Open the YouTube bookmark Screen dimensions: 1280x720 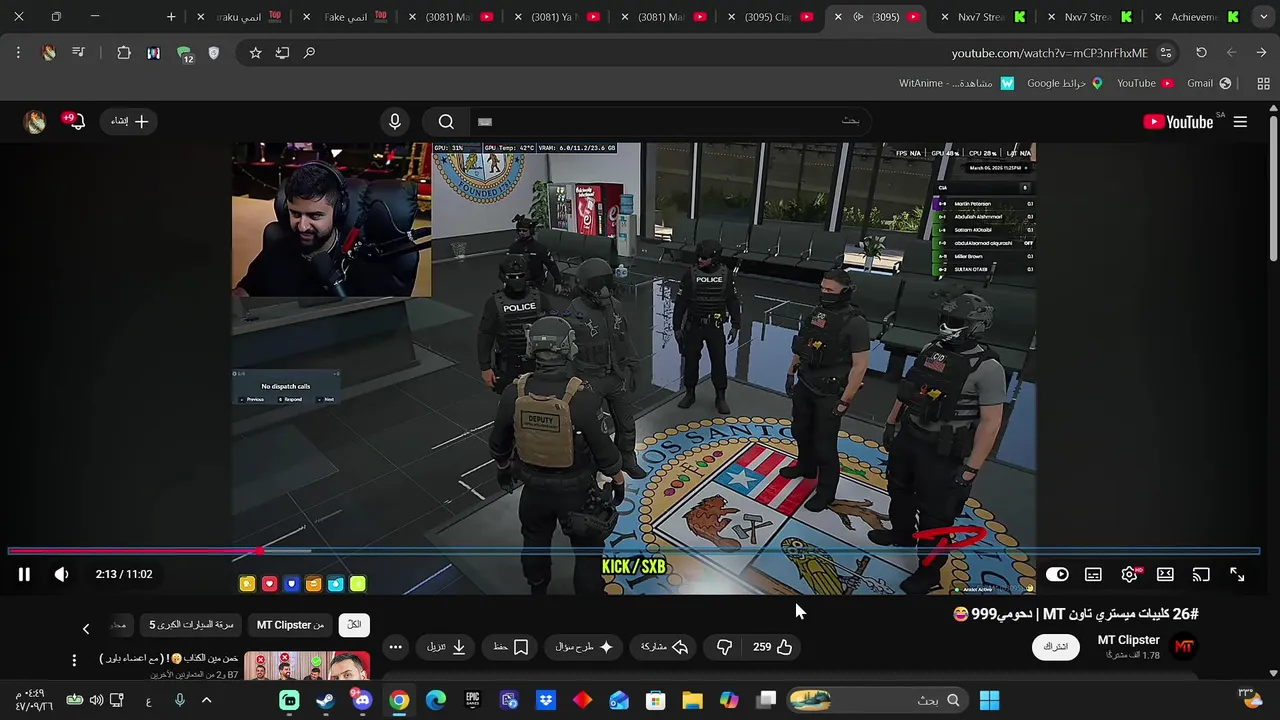1145,83
